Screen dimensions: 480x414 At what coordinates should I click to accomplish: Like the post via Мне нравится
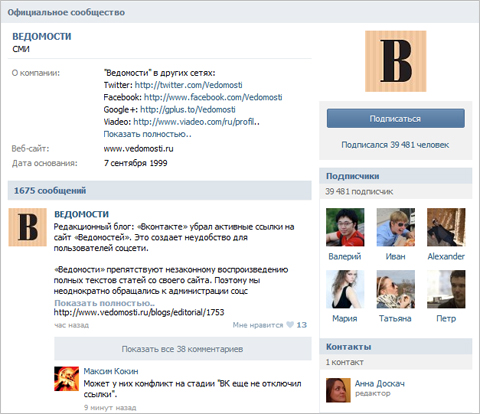pos(258,325)
